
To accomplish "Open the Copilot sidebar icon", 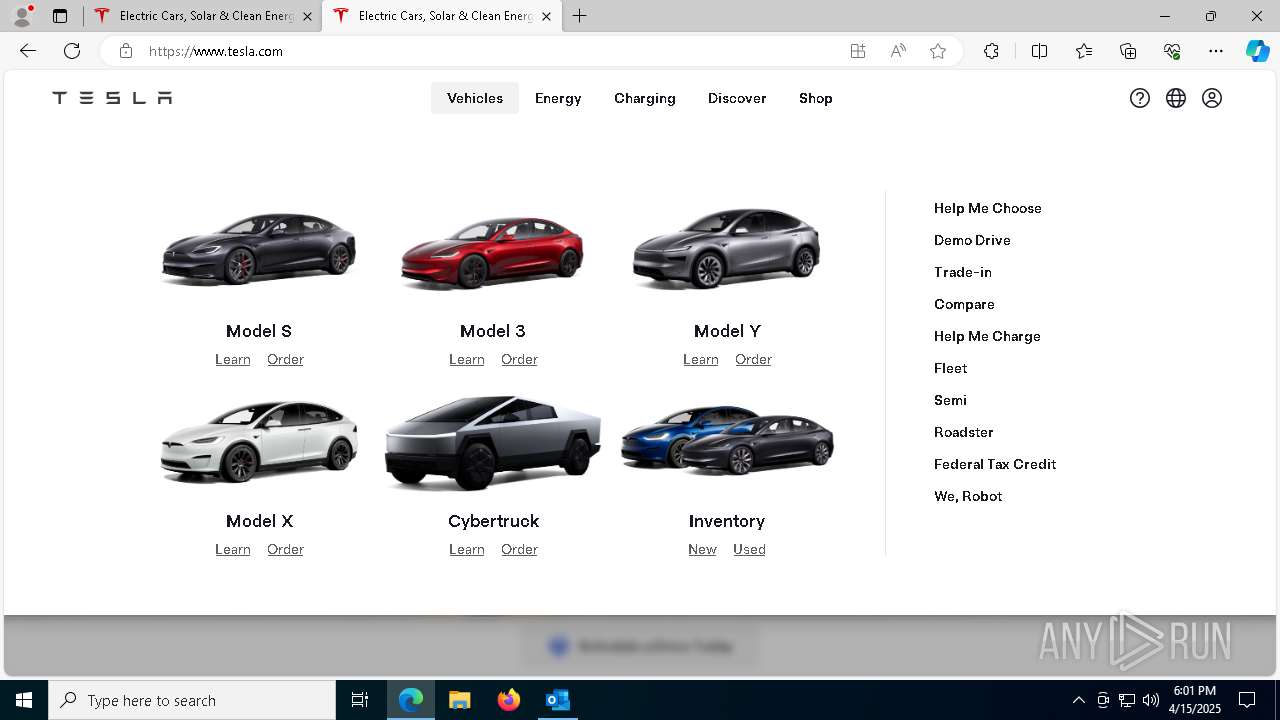I will pyautogui.click(x=1257, y=51).
